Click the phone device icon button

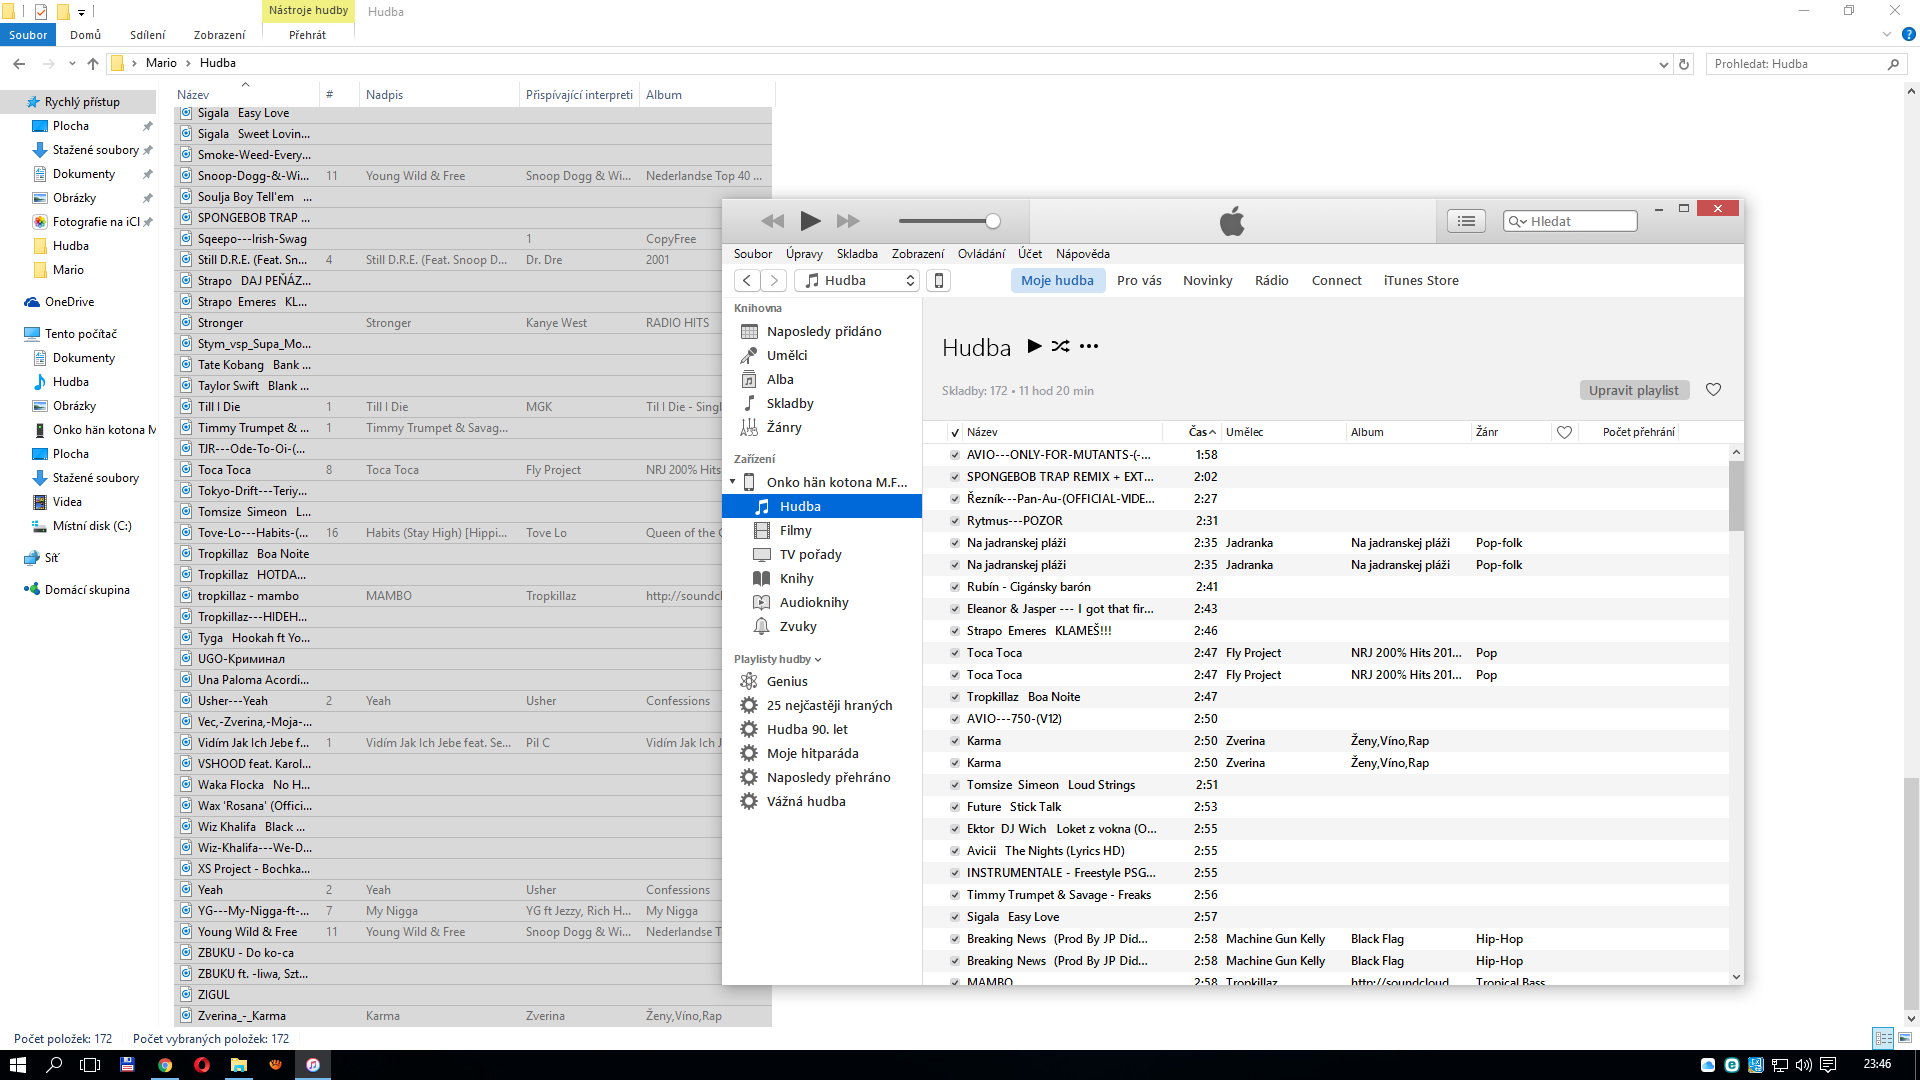[938, 281]
